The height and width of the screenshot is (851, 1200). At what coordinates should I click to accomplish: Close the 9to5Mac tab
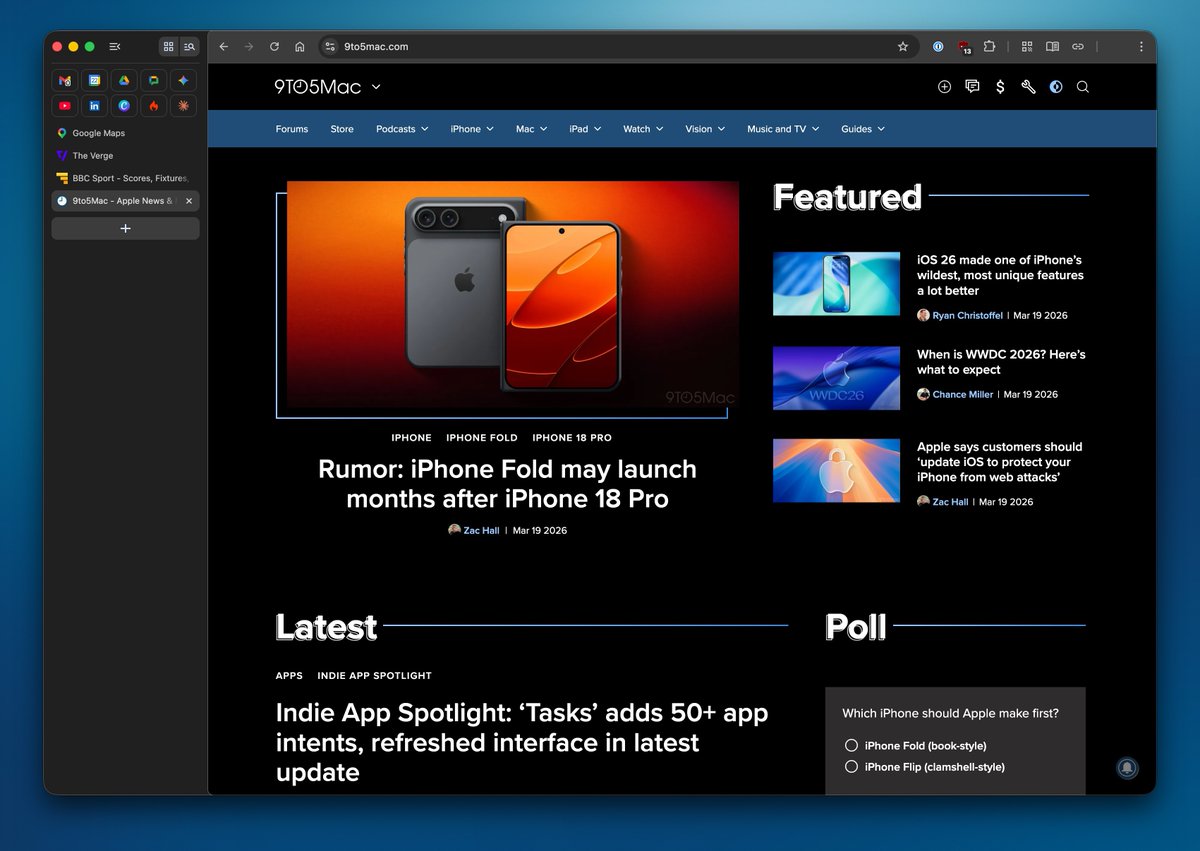tap(189, 201)
